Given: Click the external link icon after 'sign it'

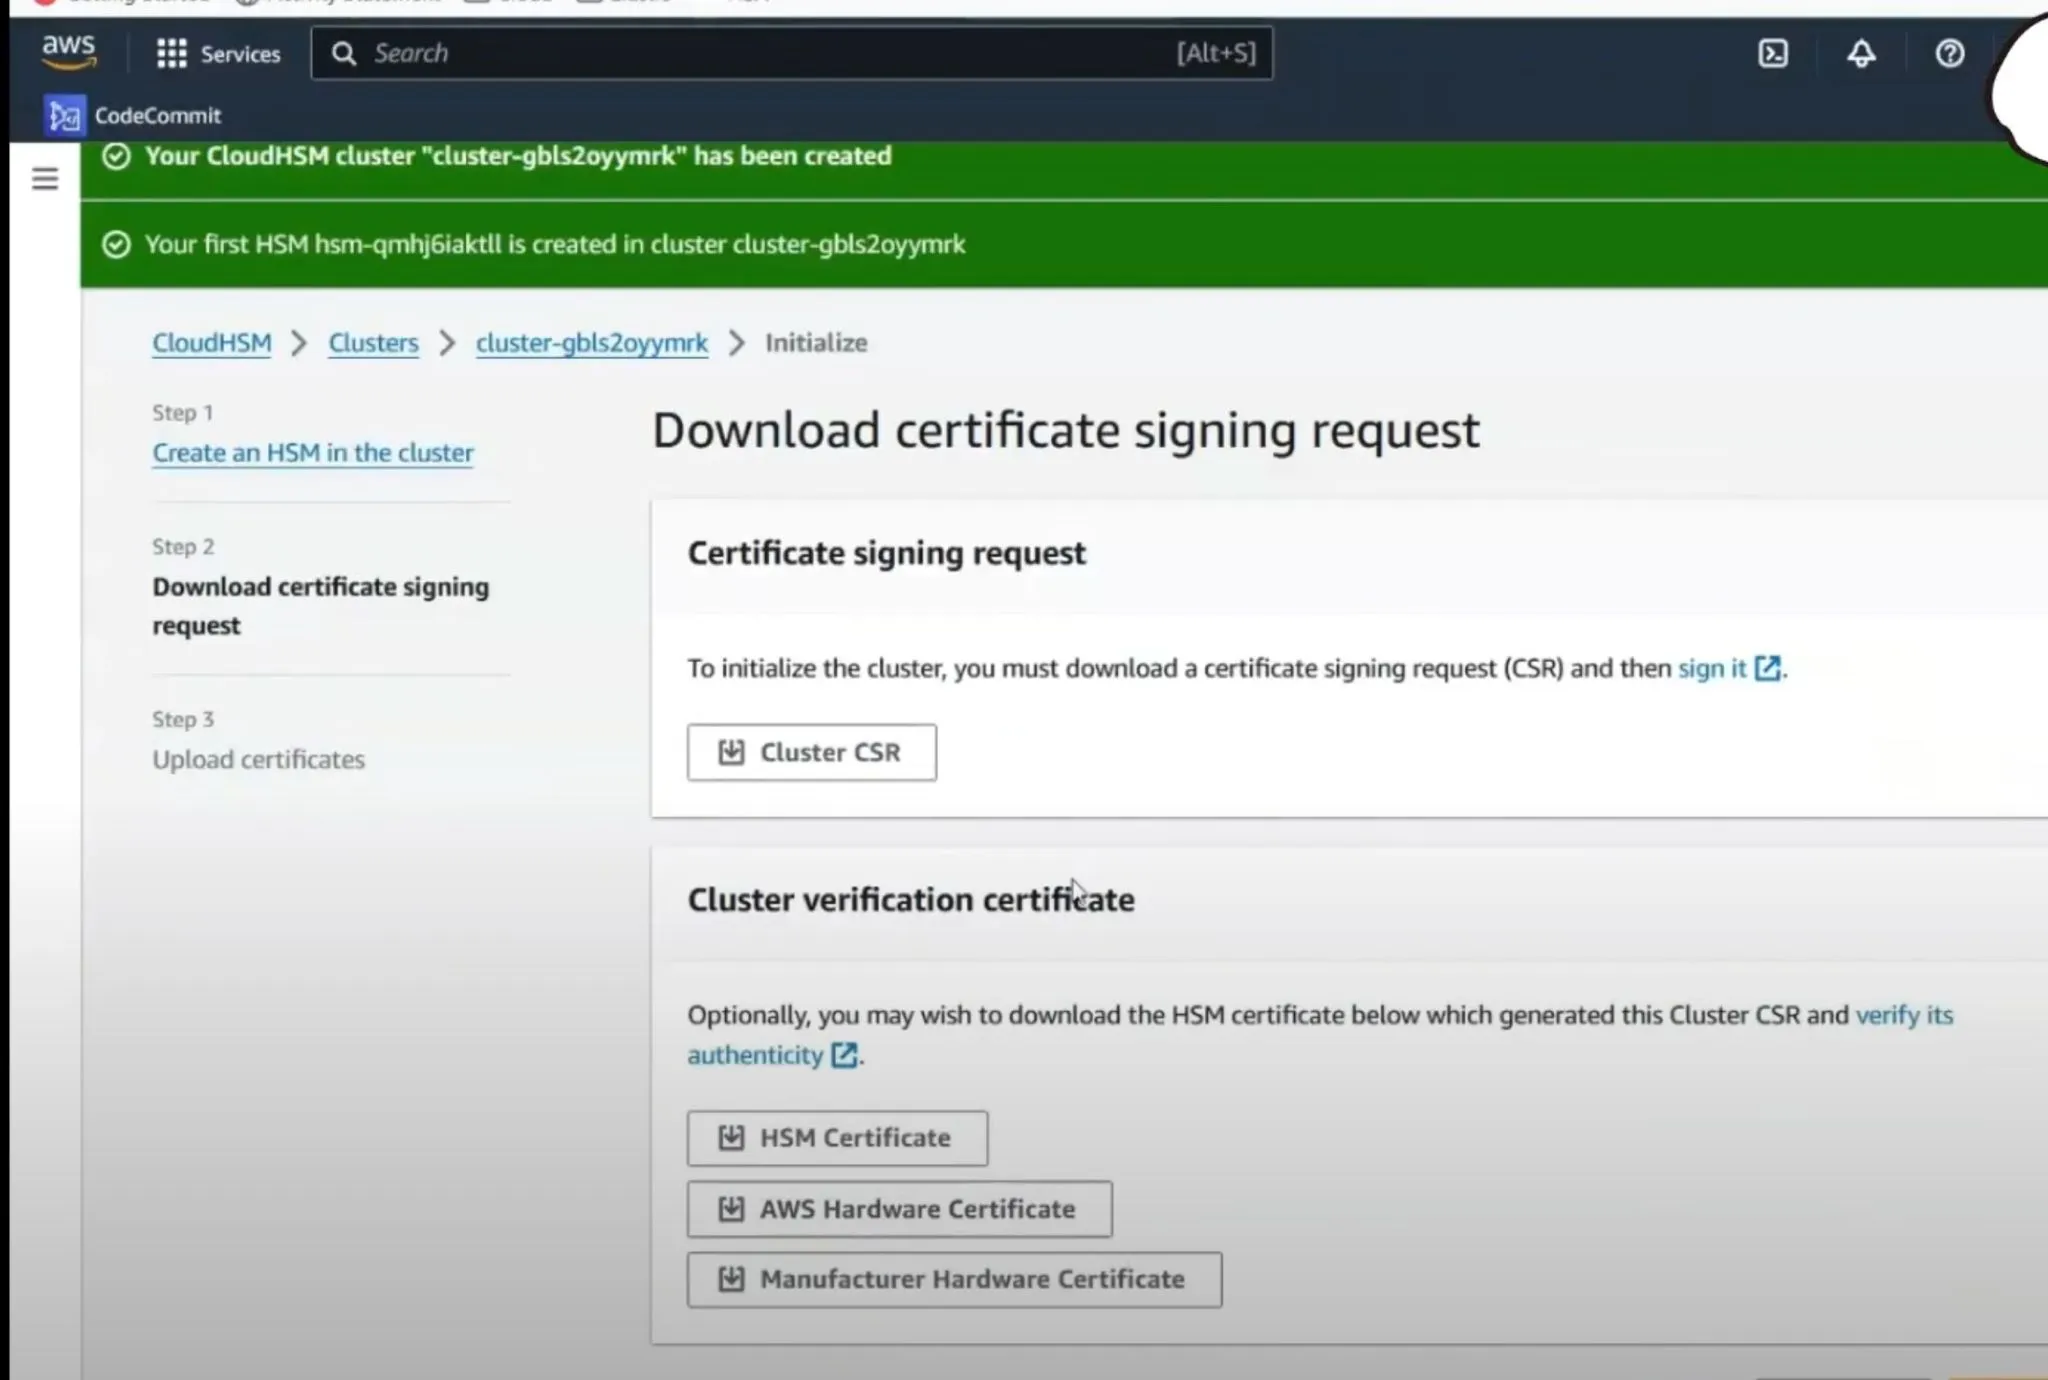Looking at the screenshot, I should coord(1767,668).
